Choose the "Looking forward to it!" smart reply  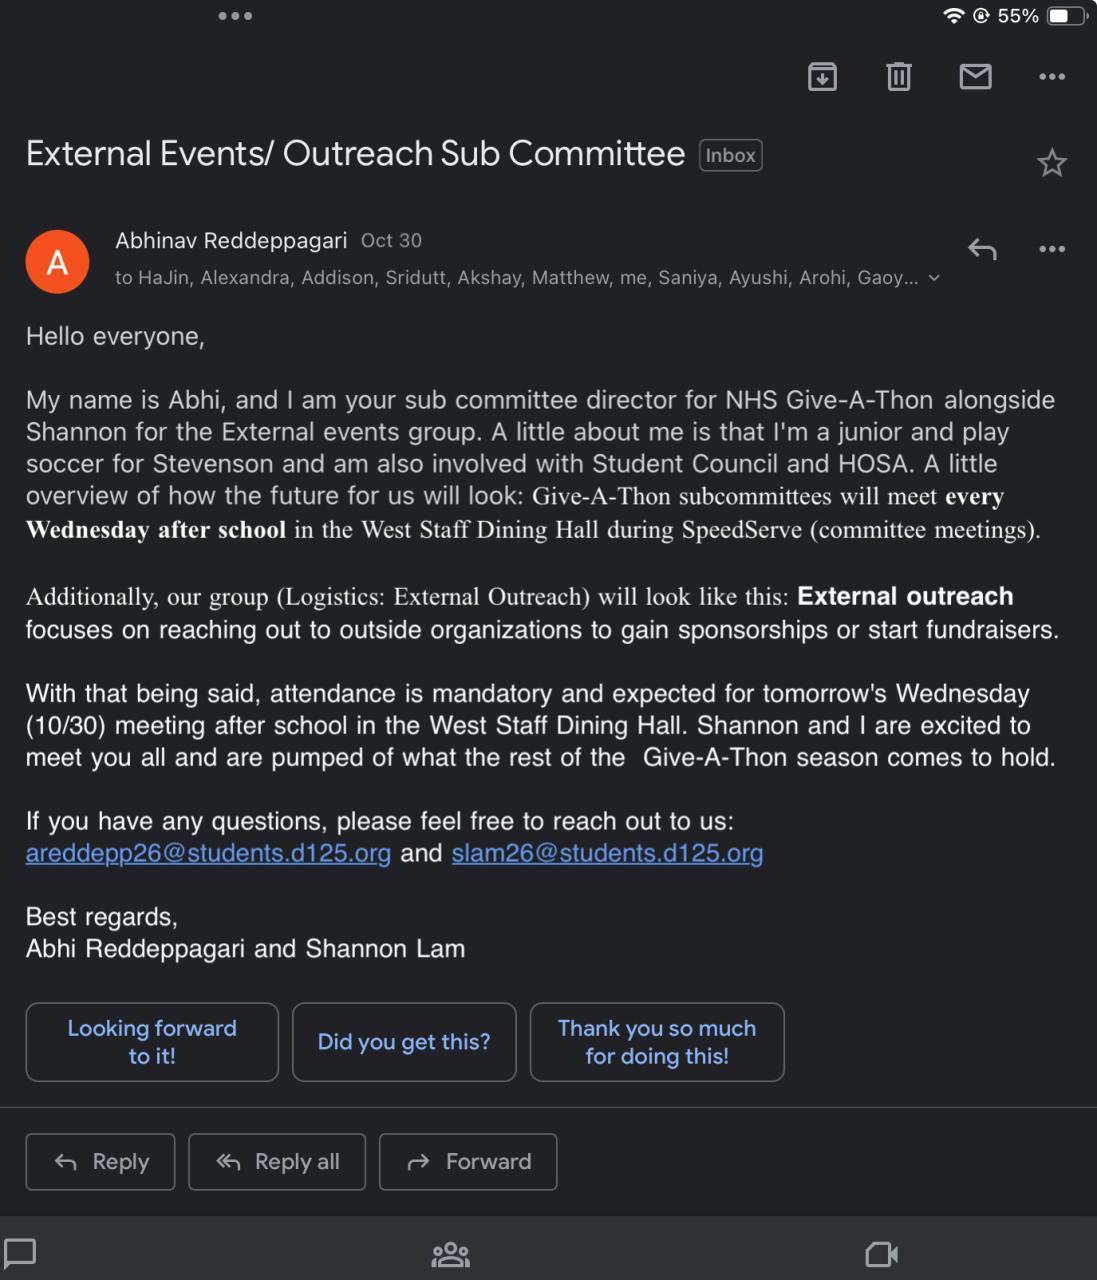(x=152, y=1042)
